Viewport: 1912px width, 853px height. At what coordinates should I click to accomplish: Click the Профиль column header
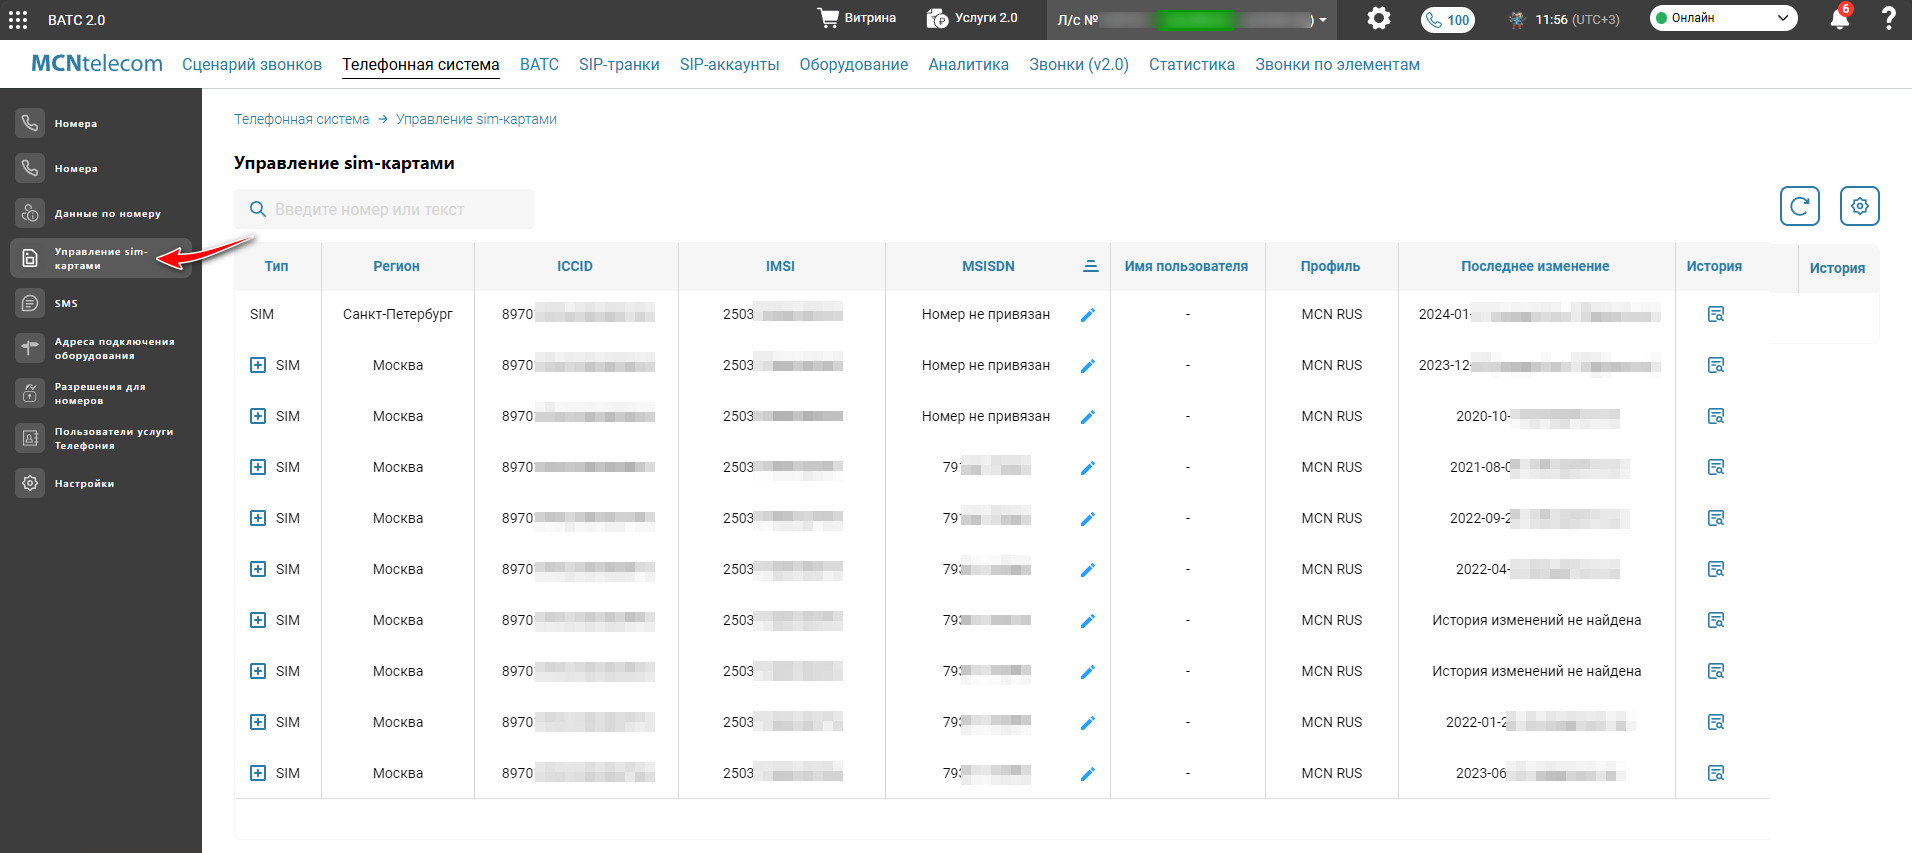coord(1330,266)
